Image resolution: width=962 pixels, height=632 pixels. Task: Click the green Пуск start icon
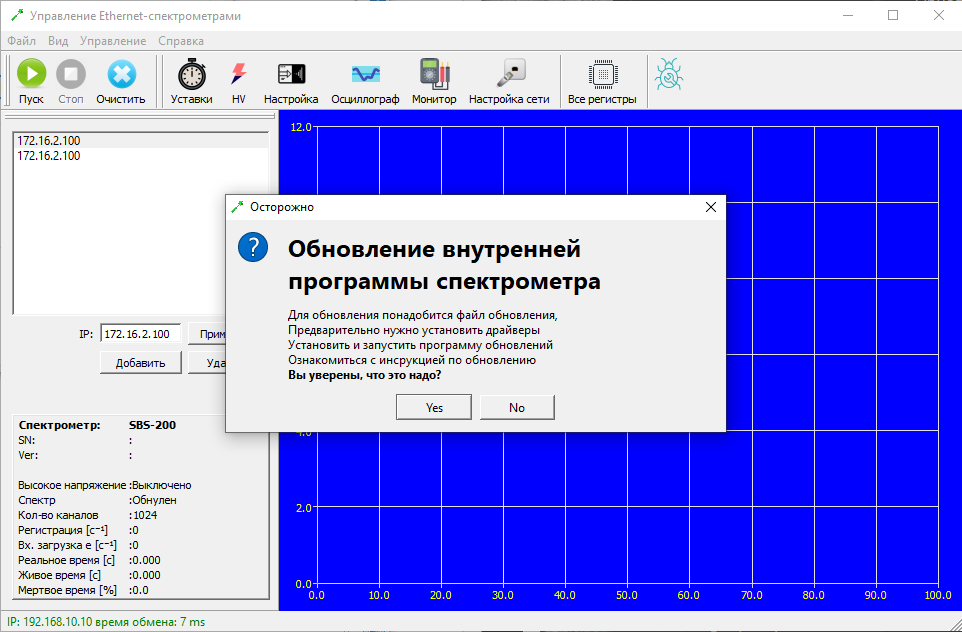click(31, 75)
